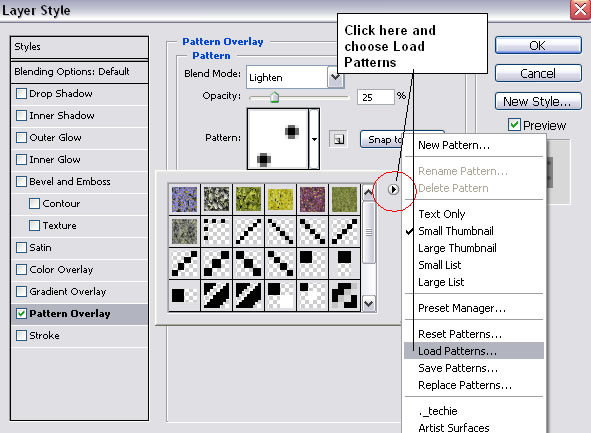
Task: Open Preset Manager from the menu
Action: [x=462, y=308]
